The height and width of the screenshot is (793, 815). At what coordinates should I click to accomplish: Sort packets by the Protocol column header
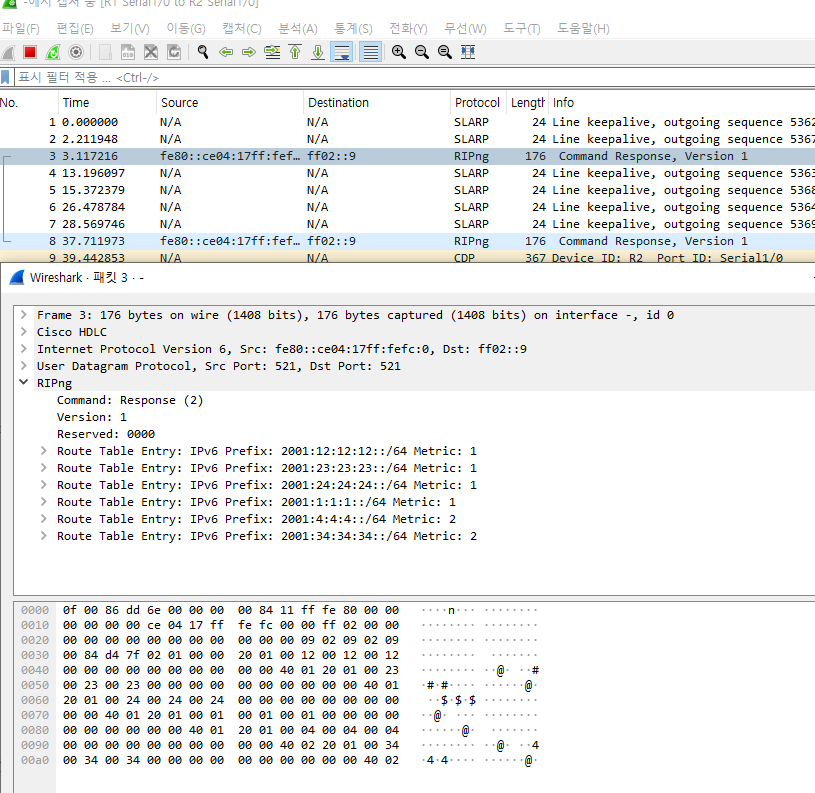pos(477,103)
